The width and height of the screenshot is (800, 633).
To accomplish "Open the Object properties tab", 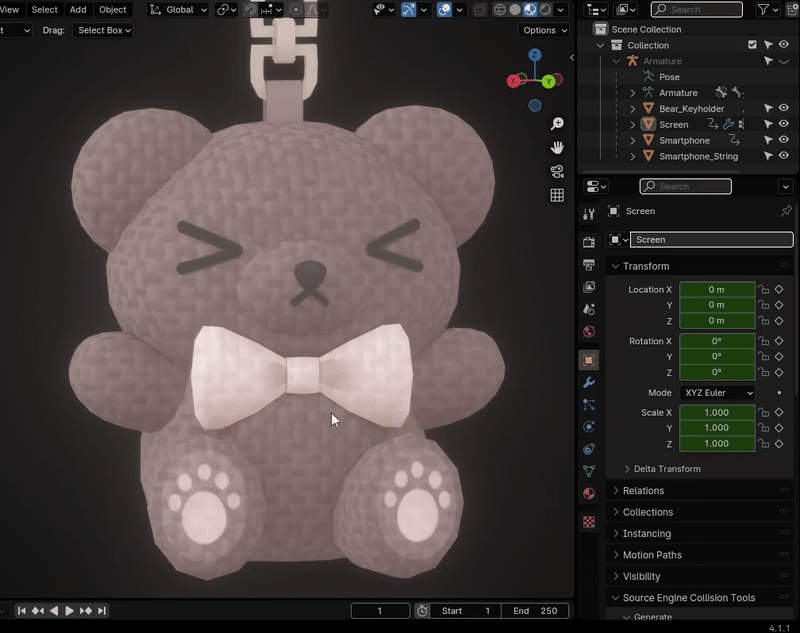I will 589,360.
